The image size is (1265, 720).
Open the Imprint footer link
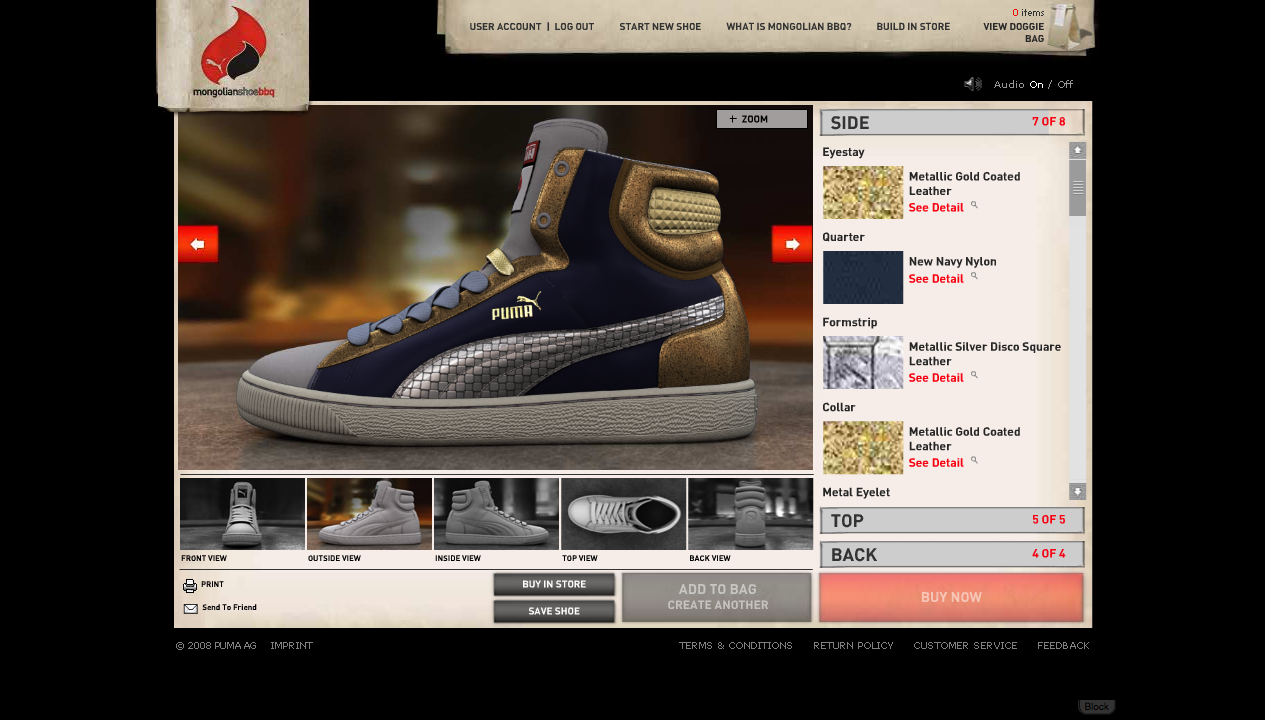pyautogui.click(x=291, y=646)
